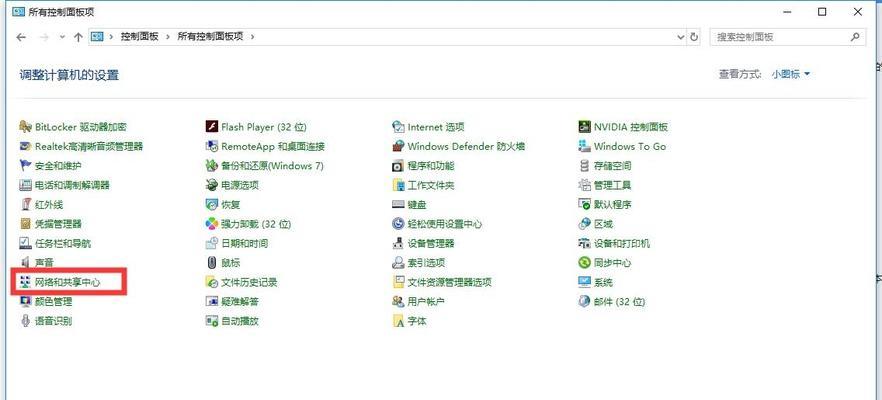Open the 设备和打印机 link
Screen dimensions: 882x400
click(x=622, y=244)
